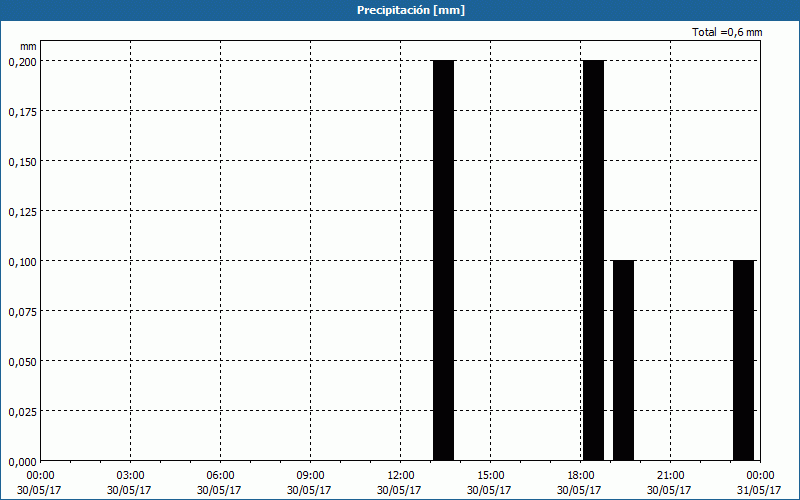
Task: Click the Precipitación [mm] title bar
Action: [x=400, y=10]
